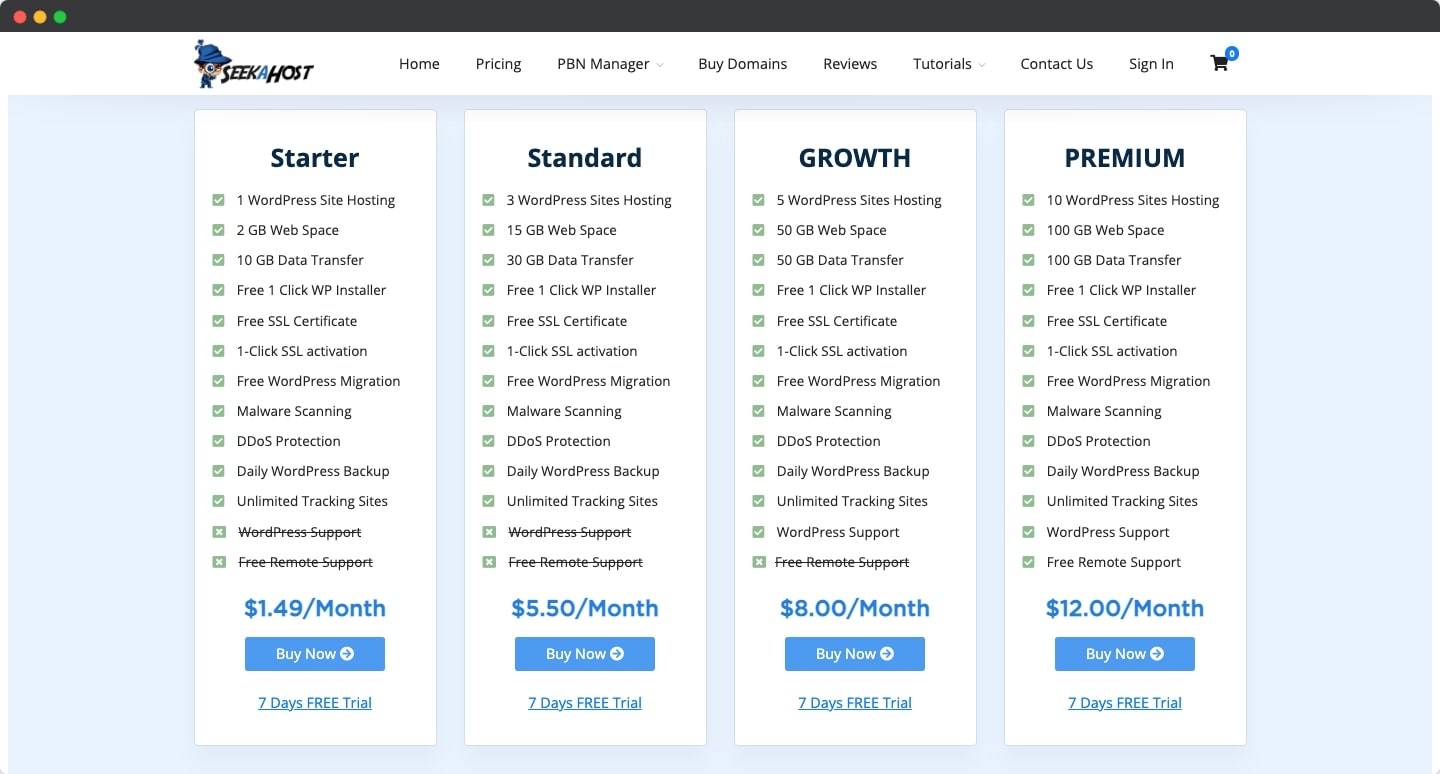Click the green checkmark beside Starter's Malware Scanning
Image resolution: width=1440 pixels, height=774 pixels.
(x=218, y=411)
